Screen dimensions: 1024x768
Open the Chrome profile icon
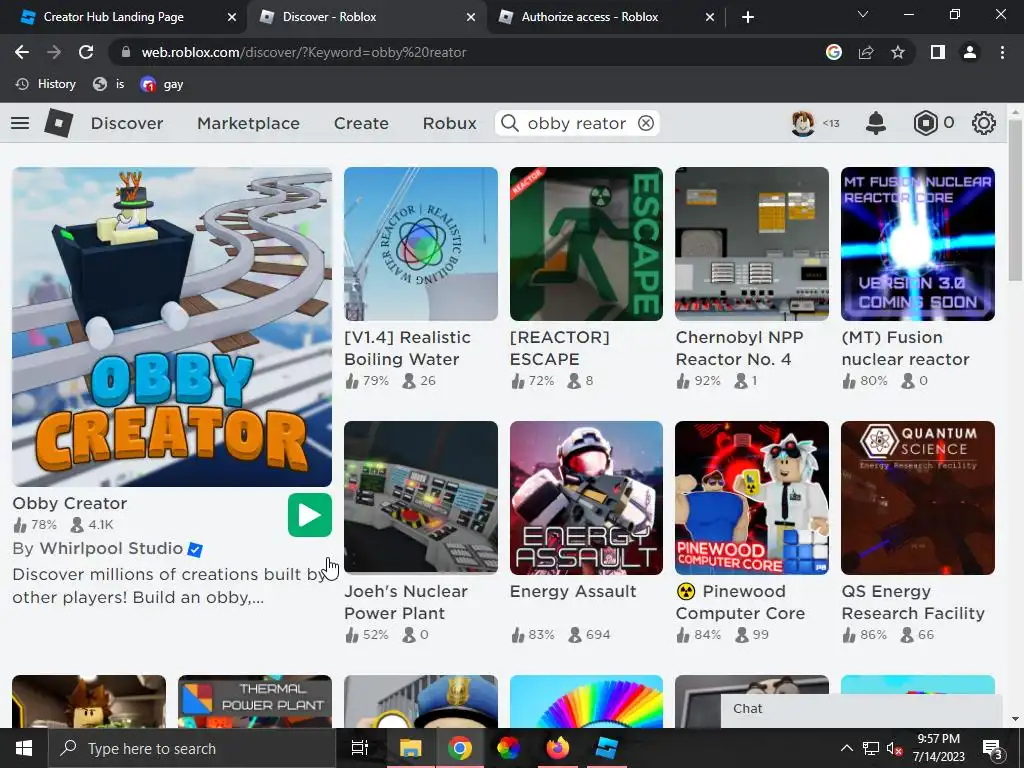click(x=970, y=52)
